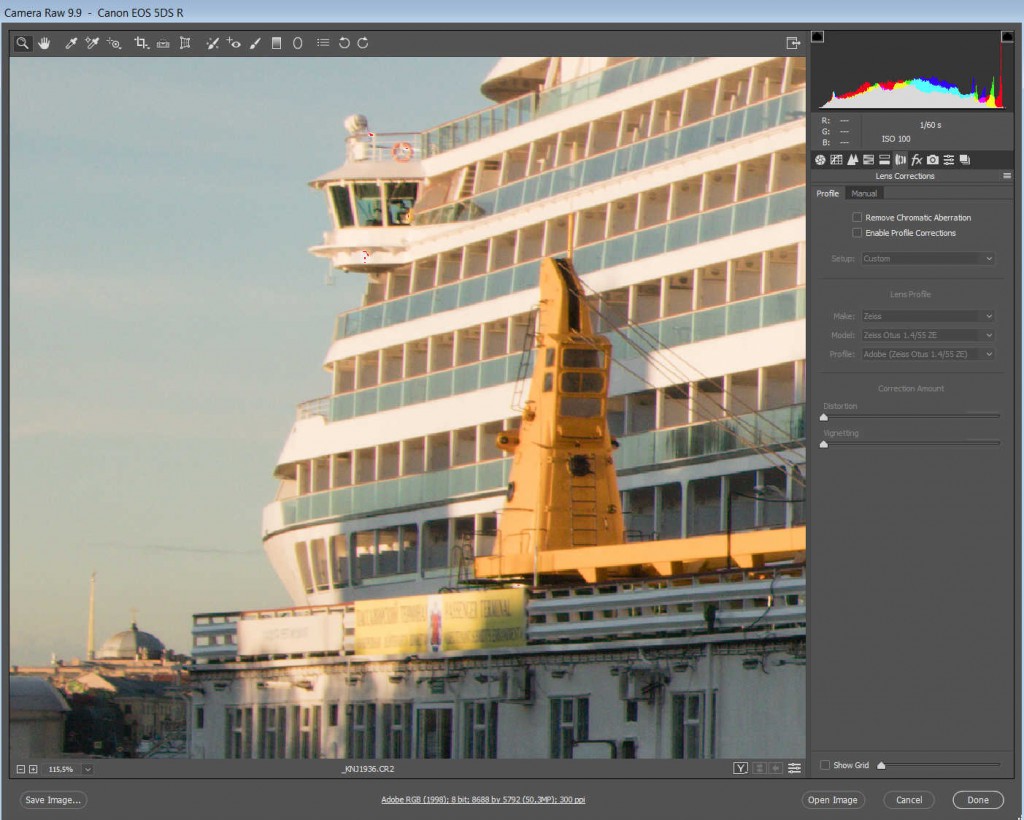1024x820 pixels.
Task: Enable Remove Chromatic Aberration checkbox
Action: pyautogui.click(x=857, y=217)
